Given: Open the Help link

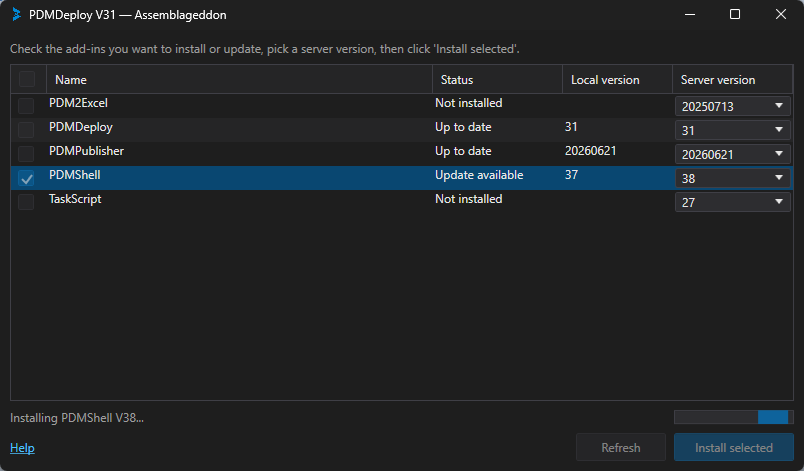Looking at the screenshot, I should pos(23,448).
